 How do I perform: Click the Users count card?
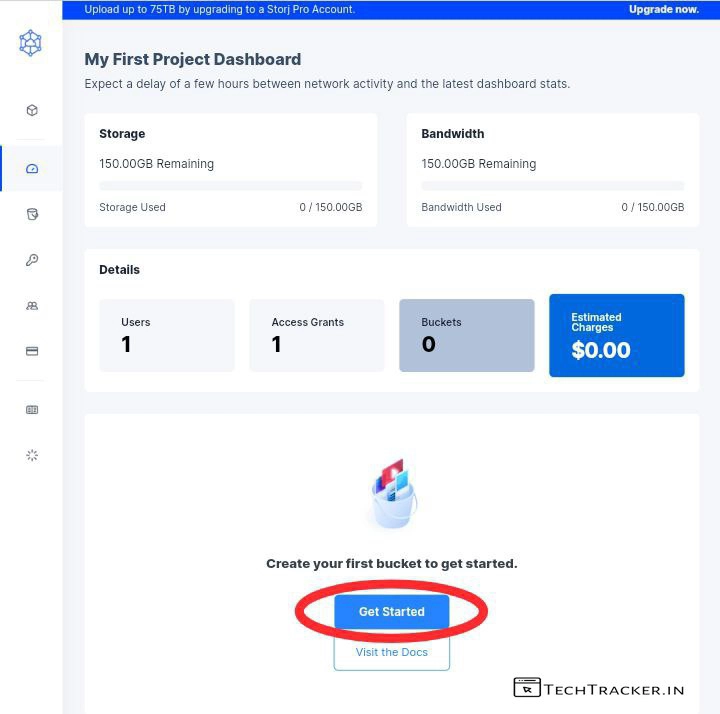tap(167, 336)
